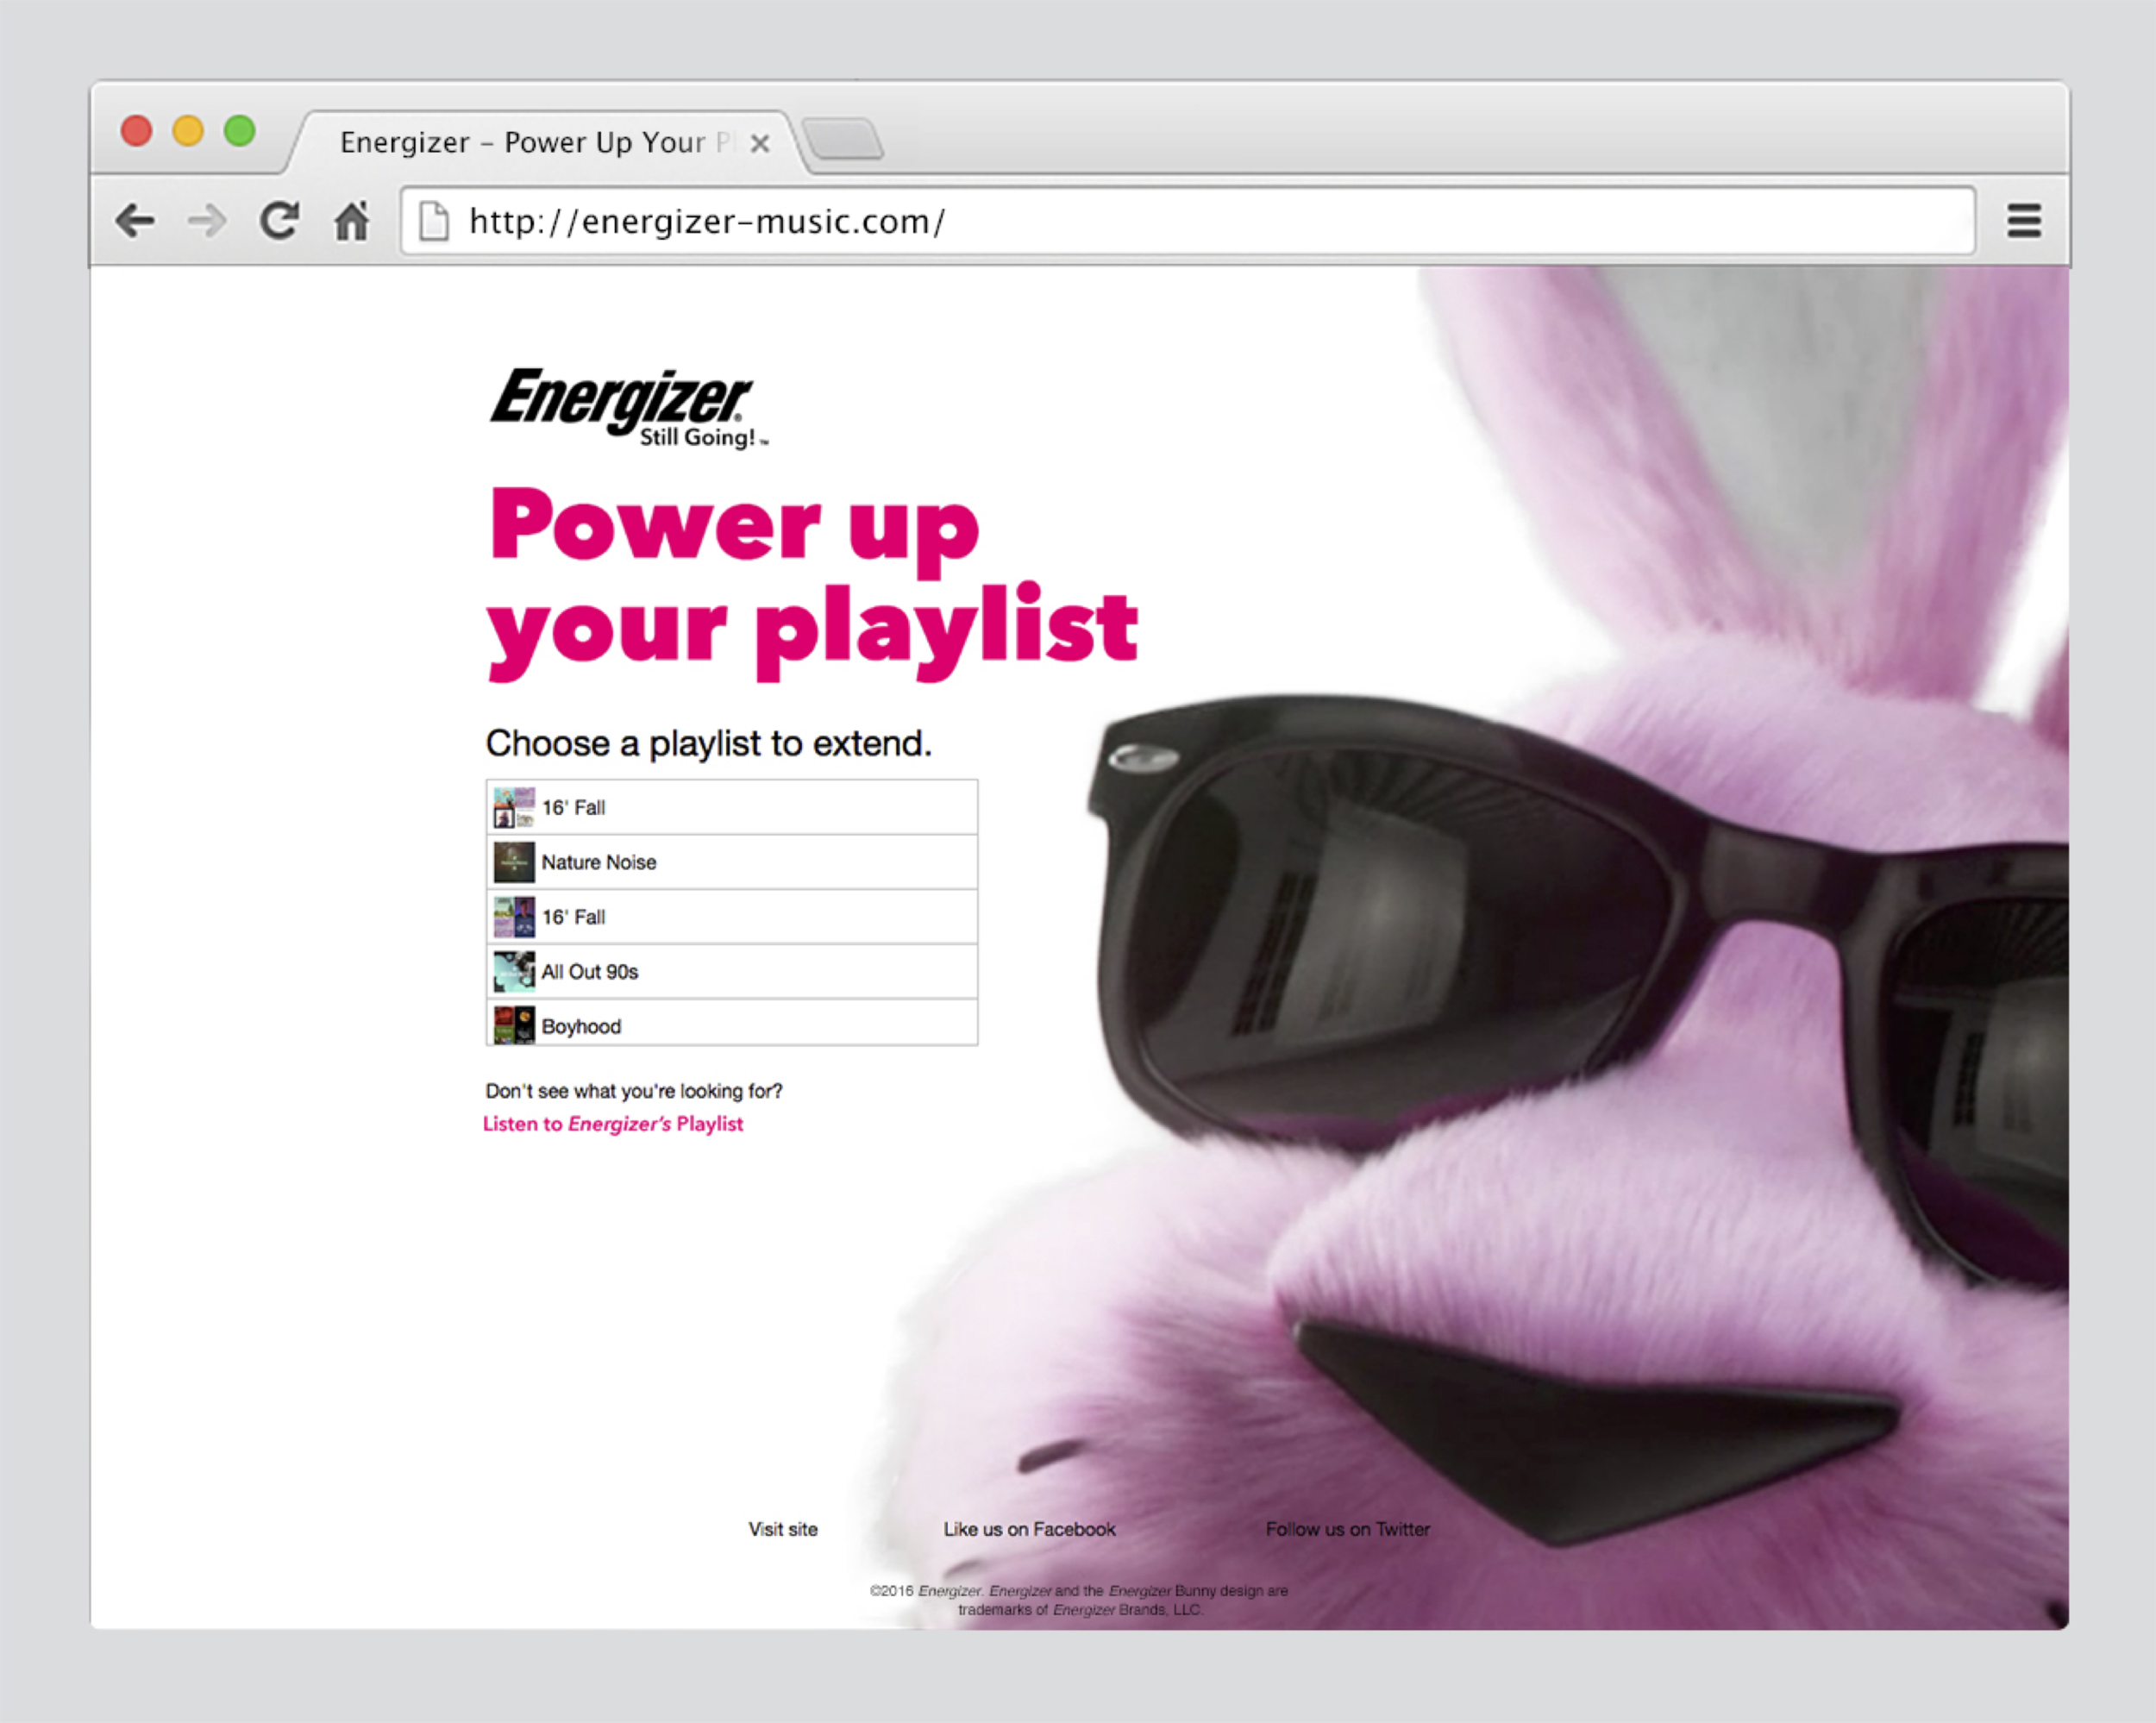Click the green maximize window button
Image resolution: width=2156 pixels, height=1723 pixels.
(240, 131)
